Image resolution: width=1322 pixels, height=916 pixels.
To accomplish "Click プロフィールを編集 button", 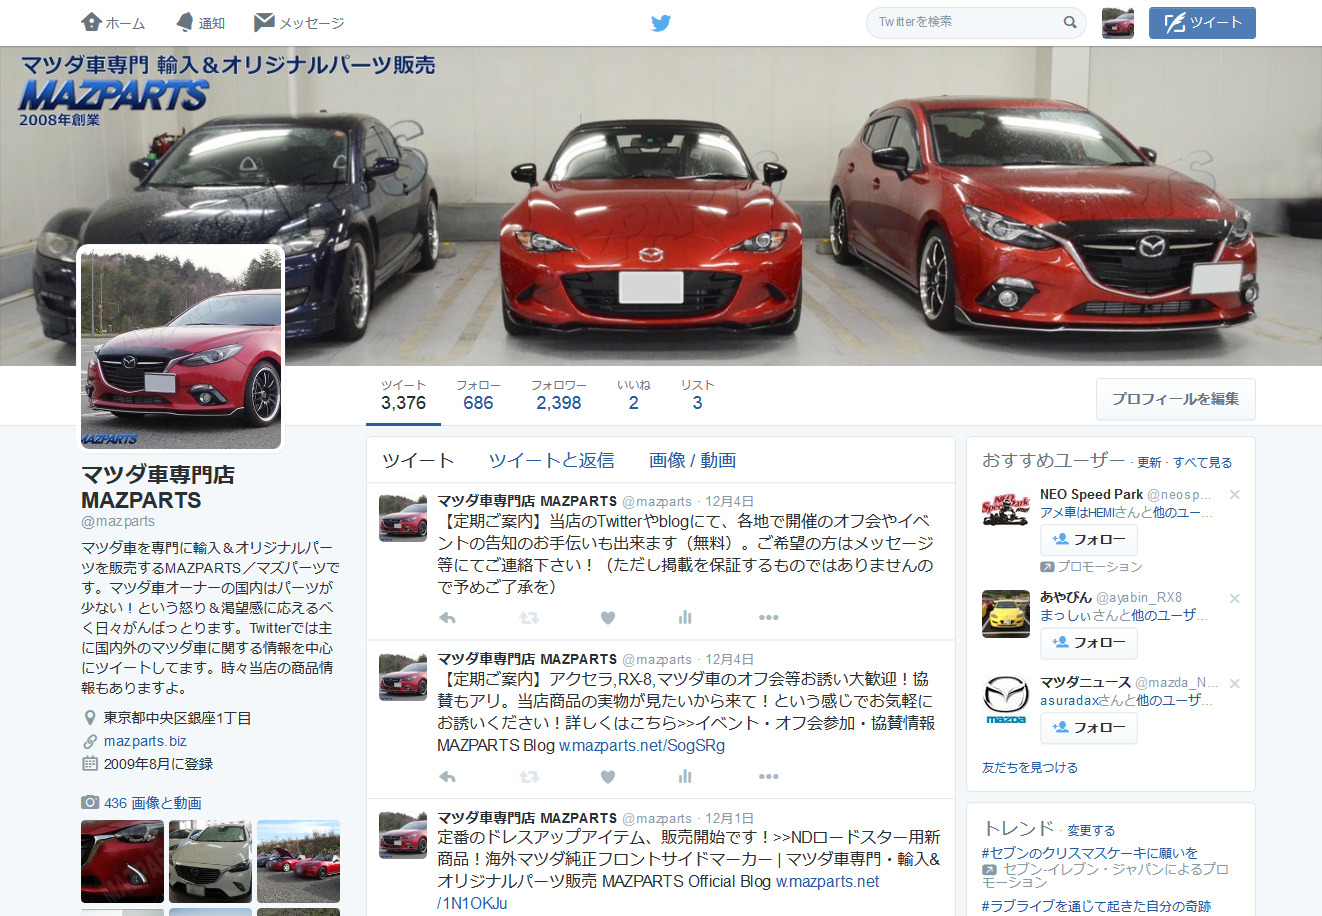I will click(x=1177, y=399).
